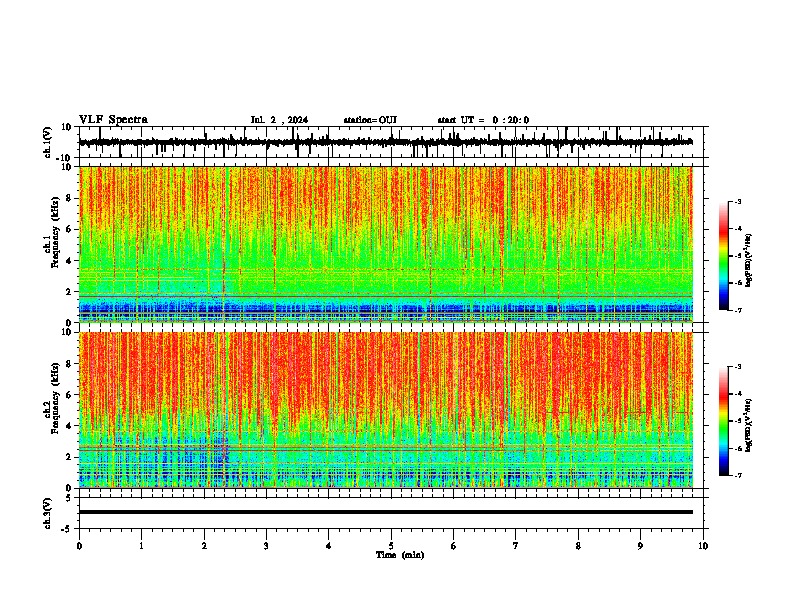Click the ch.1 colorbar log(PSD) label
This screenshot has height=612, width=792.
coord(749,261)
